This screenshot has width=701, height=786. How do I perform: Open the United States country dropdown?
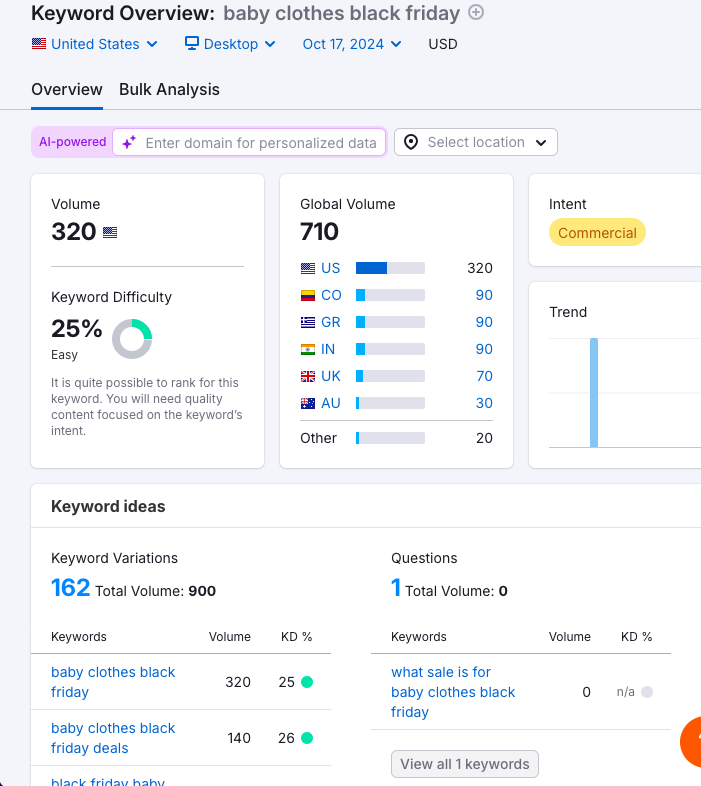pos(95,44)
